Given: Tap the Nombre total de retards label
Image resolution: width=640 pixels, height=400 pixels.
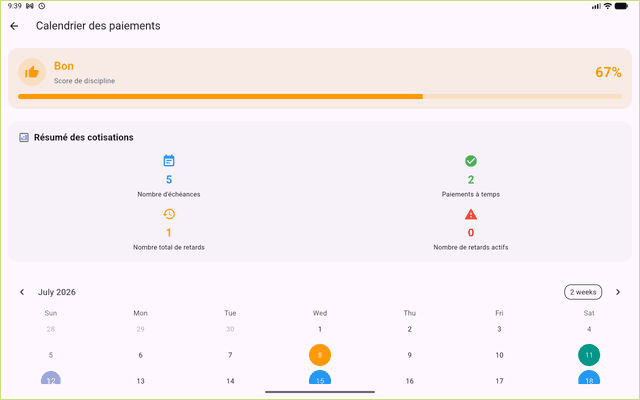Looking at the screenshot, I should coord(169,247).
